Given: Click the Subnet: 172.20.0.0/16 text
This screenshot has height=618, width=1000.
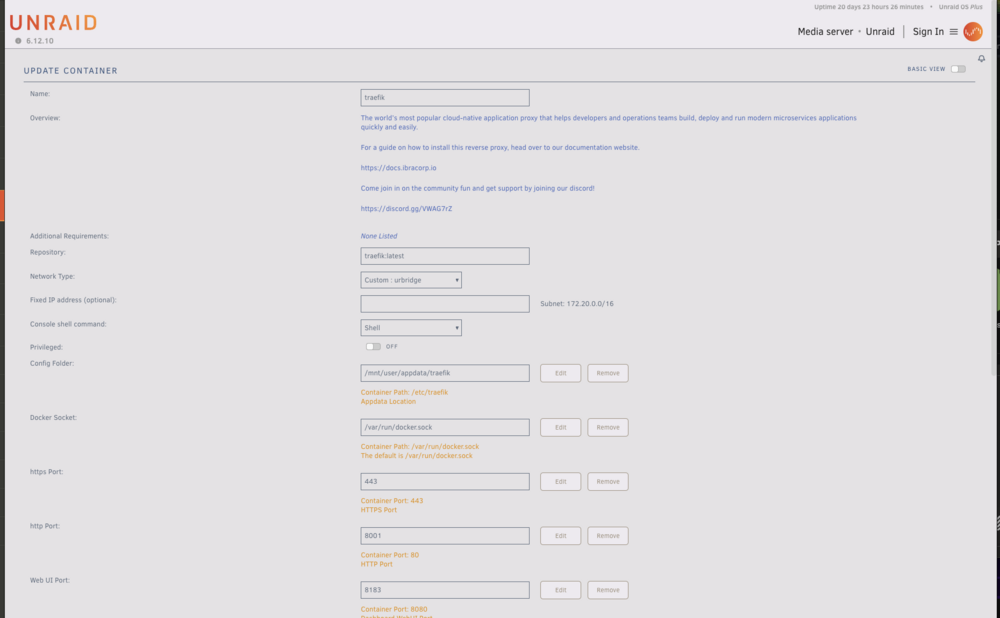Looking at the screenshot, I should coord(577,304).
